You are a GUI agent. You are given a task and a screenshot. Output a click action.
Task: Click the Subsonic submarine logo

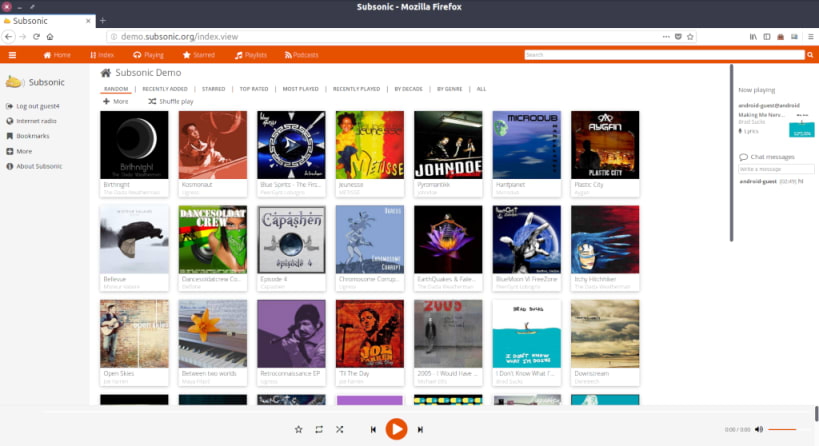tap(14, 81)
